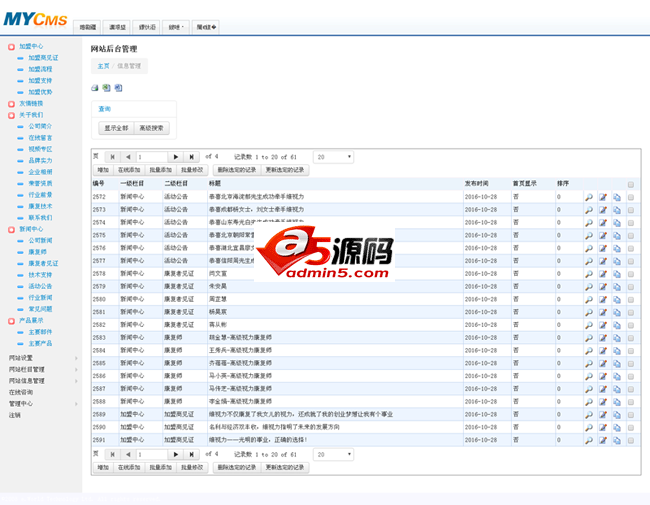Check the checkbox for record 2574

click(x=631, y=223)
